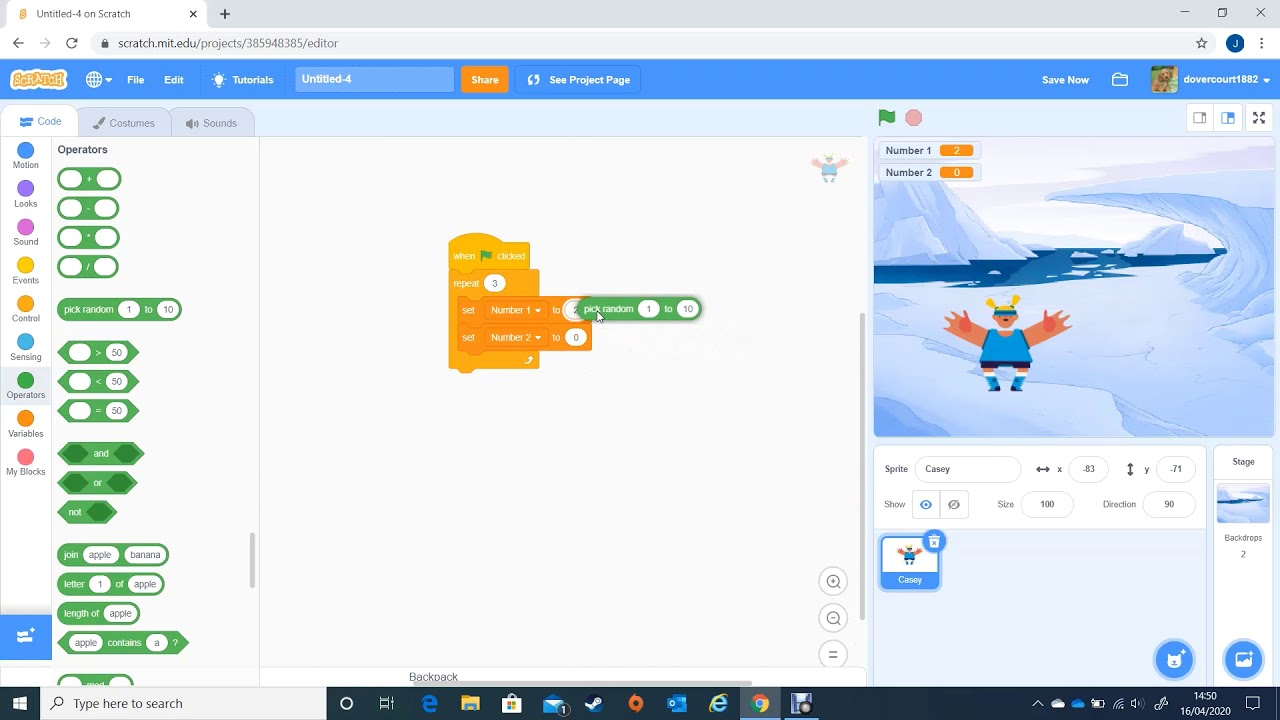Delete the Casey sprite

[934, 542]
